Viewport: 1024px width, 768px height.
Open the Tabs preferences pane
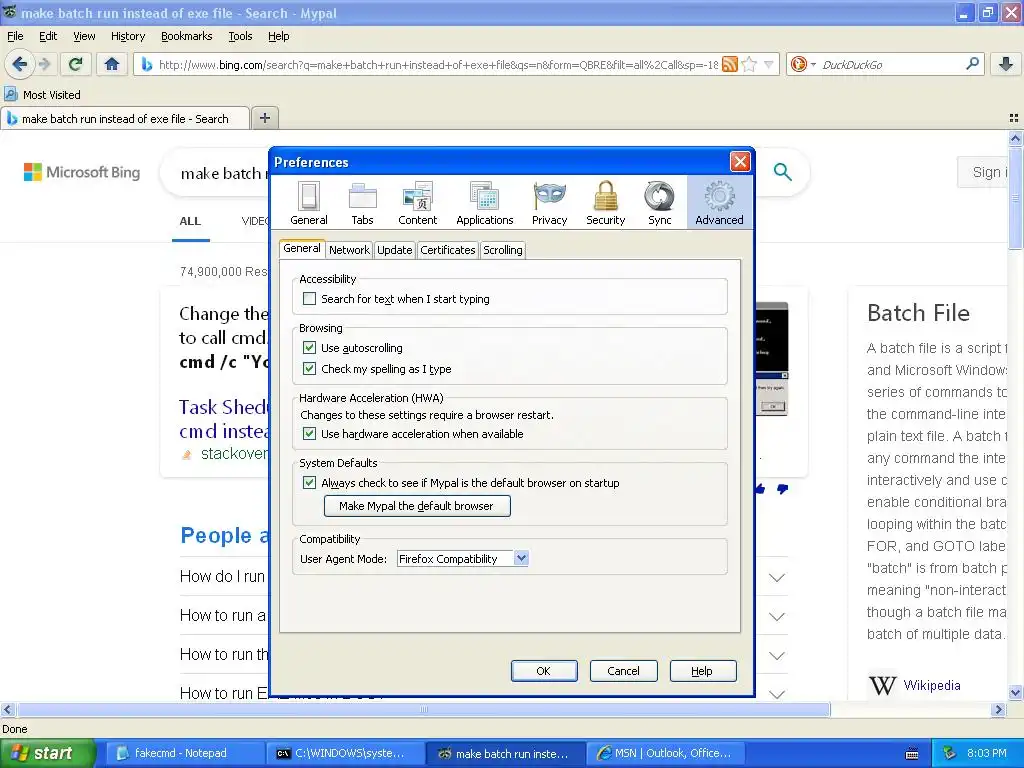point(362,203)
